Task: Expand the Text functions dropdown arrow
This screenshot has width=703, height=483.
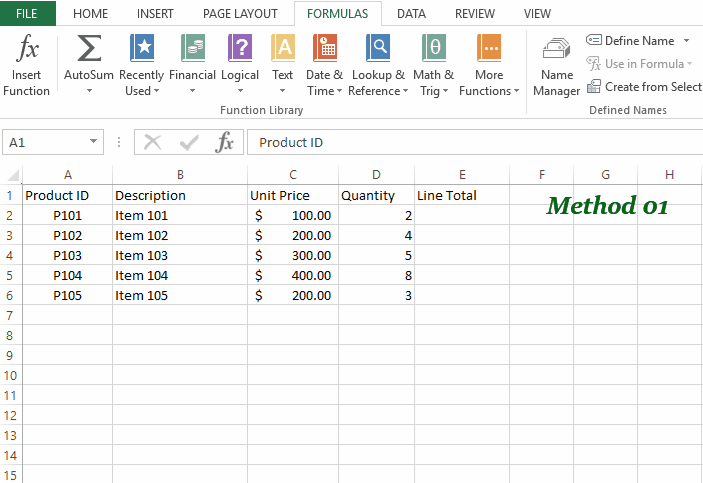Action: pos(282,91)
